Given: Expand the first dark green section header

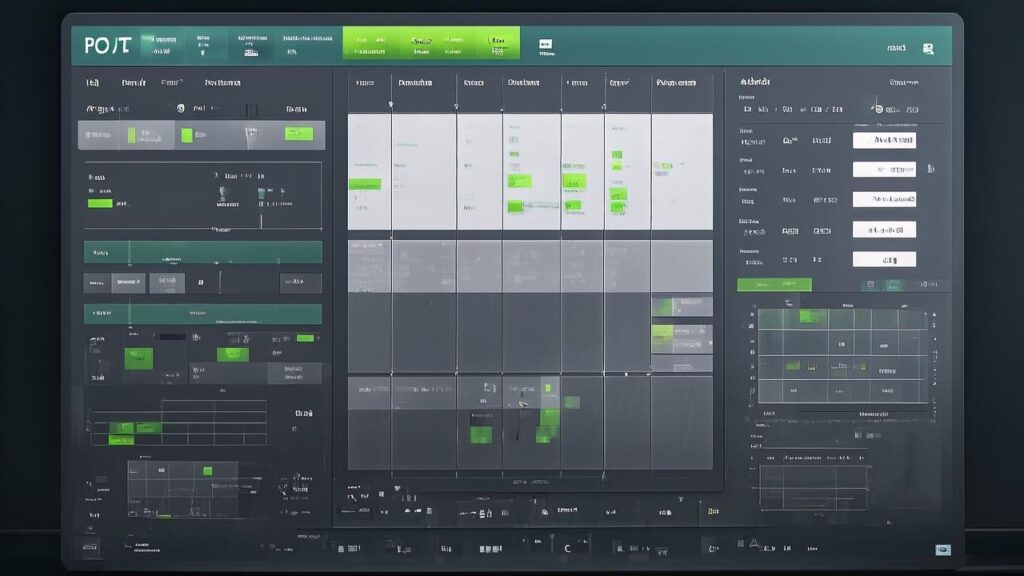Looking at the screenshot, I should [202, 252].
